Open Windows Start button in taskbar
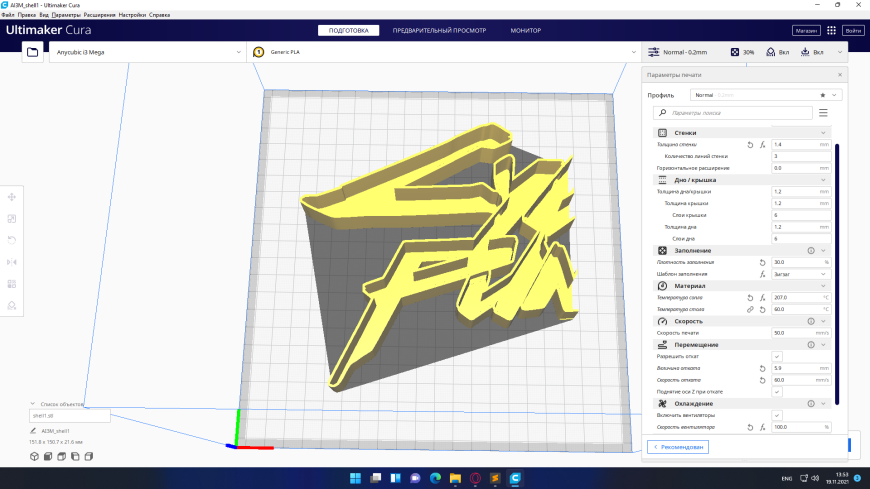The height and width of the screenshot is (489, 870). pyautogui.click(x=355, y=478)
